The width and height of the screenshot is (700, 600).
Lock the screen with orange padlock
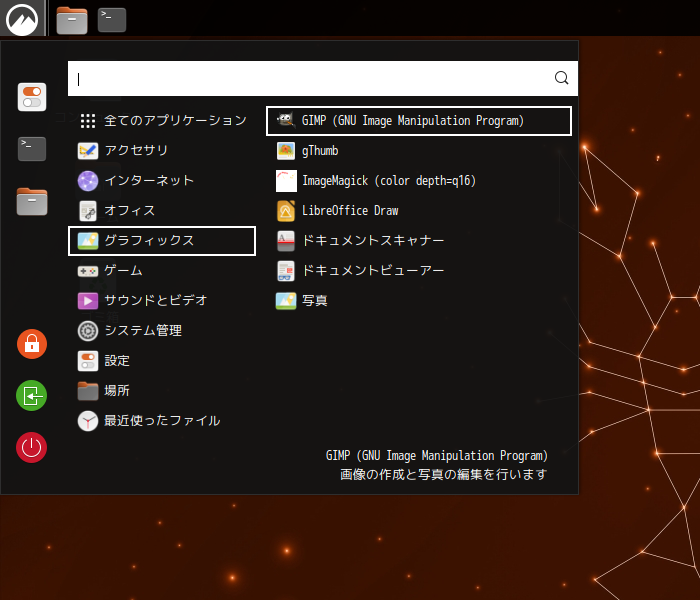pyautogui.click(x=32, y=344)
